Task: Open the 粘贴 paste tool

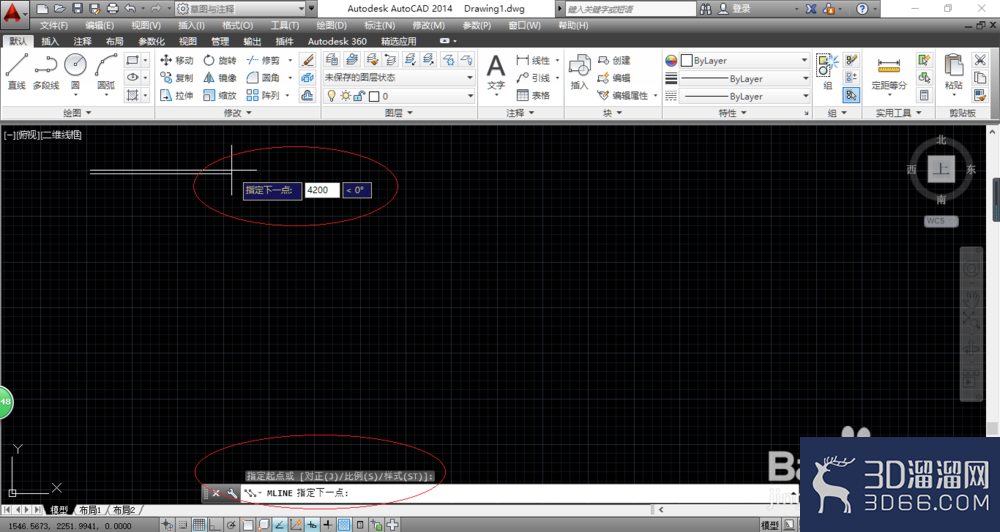Action: click(953, 71)
